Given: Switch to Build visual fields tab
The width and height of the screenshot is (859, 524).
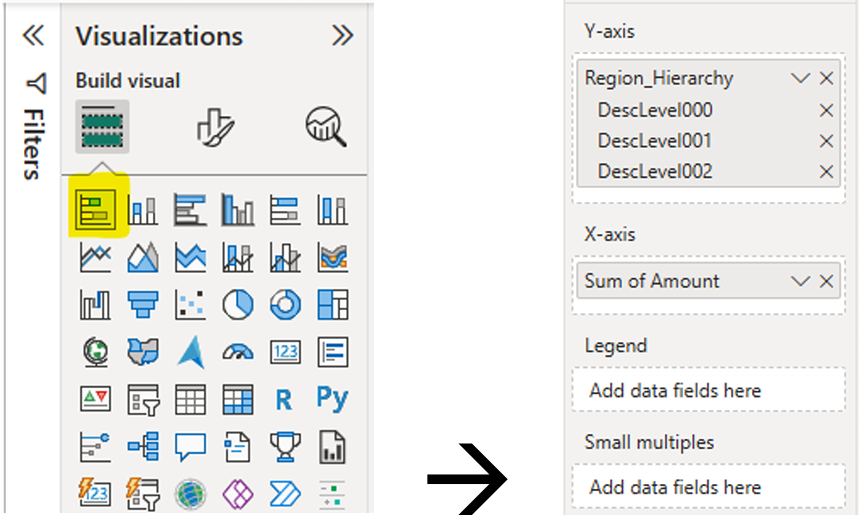Looking at the screenshot, I should click(102, 127).
